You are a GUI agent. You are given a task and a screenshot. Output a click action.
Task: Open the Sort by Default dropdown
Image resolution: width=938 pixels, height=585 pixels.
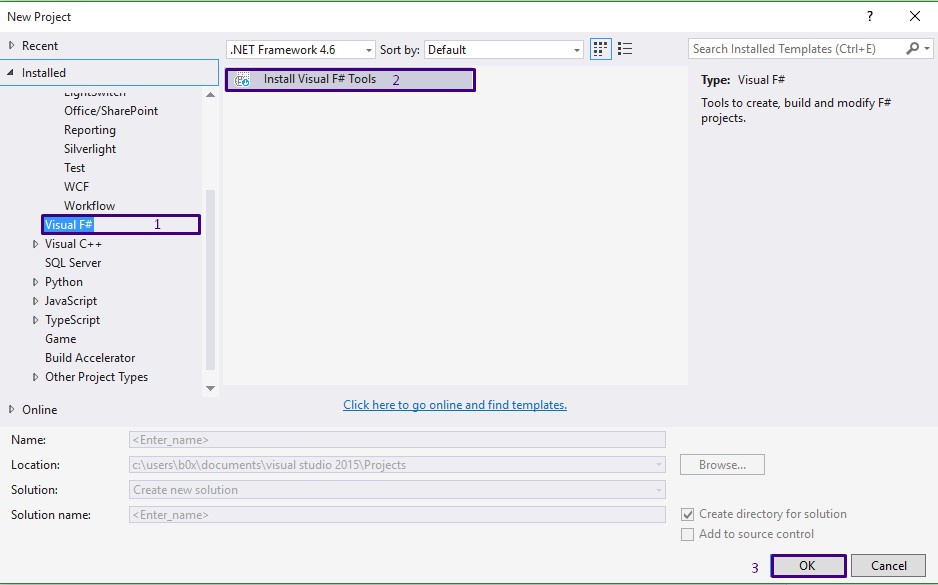[x=576, y=48]
